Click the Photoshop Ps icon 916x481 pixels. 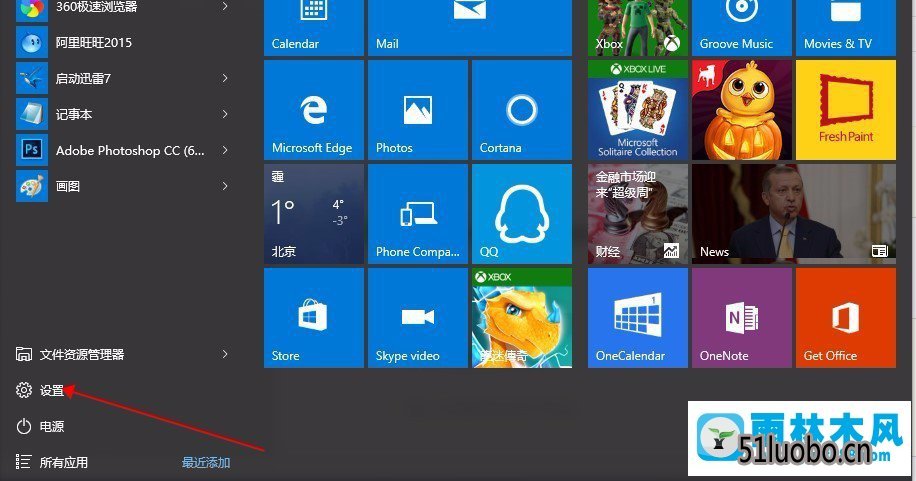32,150
